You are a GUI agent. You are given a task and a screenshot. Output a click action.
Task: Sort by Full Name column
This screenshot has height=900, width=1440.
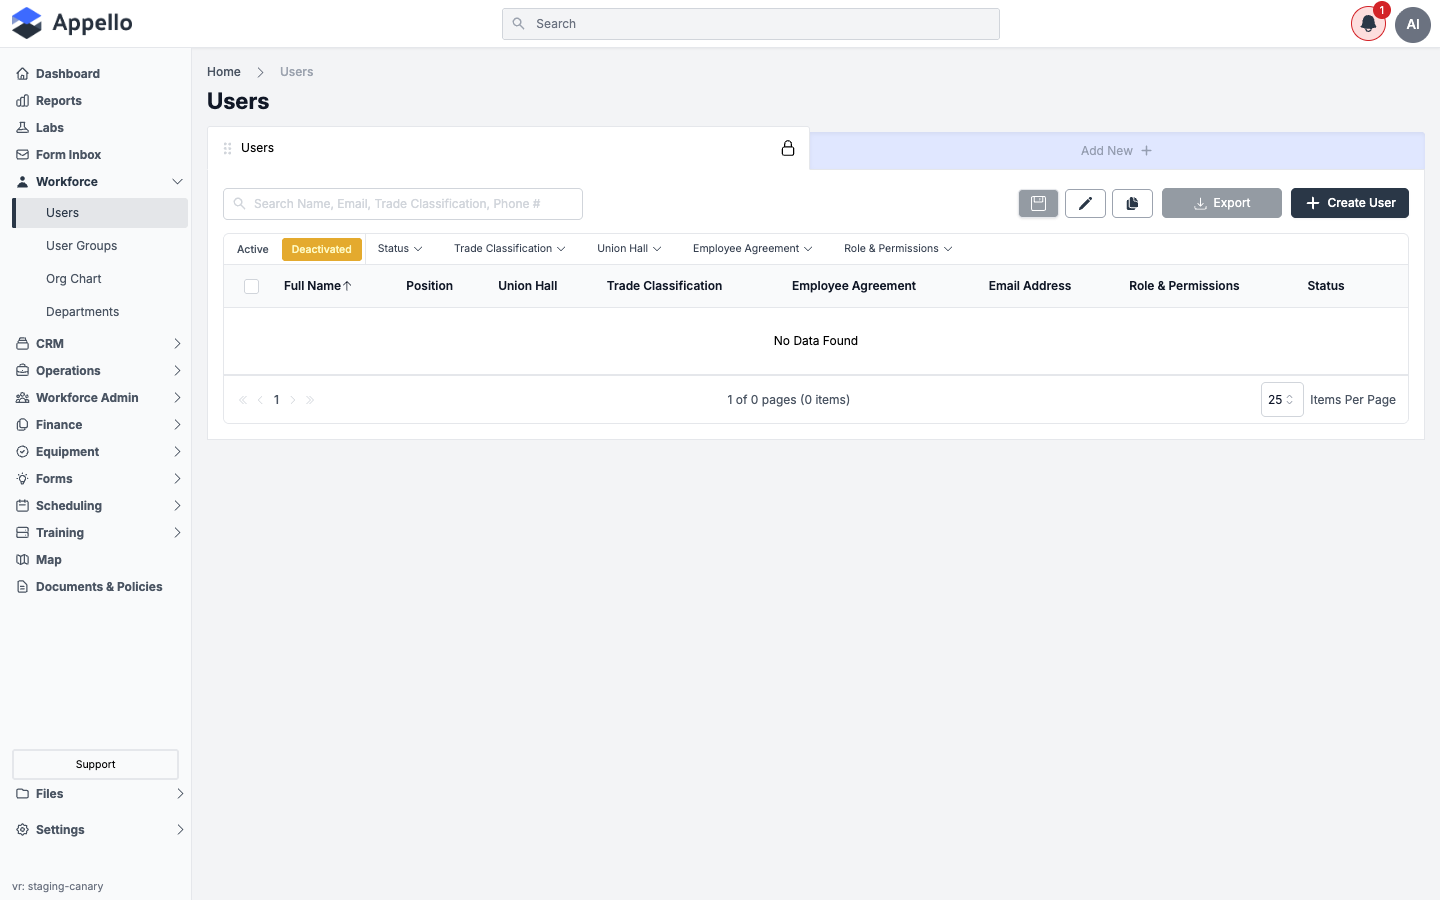click(x=318, y=286)
